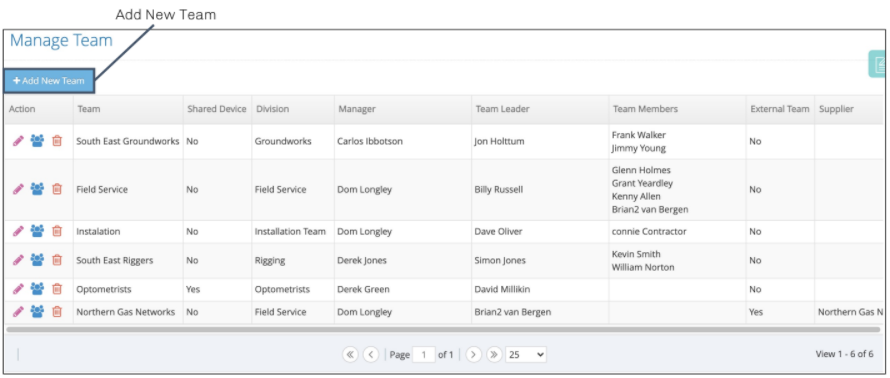Sort by the Team column header
The image size is (890, 378).
[x=89, y=109]
